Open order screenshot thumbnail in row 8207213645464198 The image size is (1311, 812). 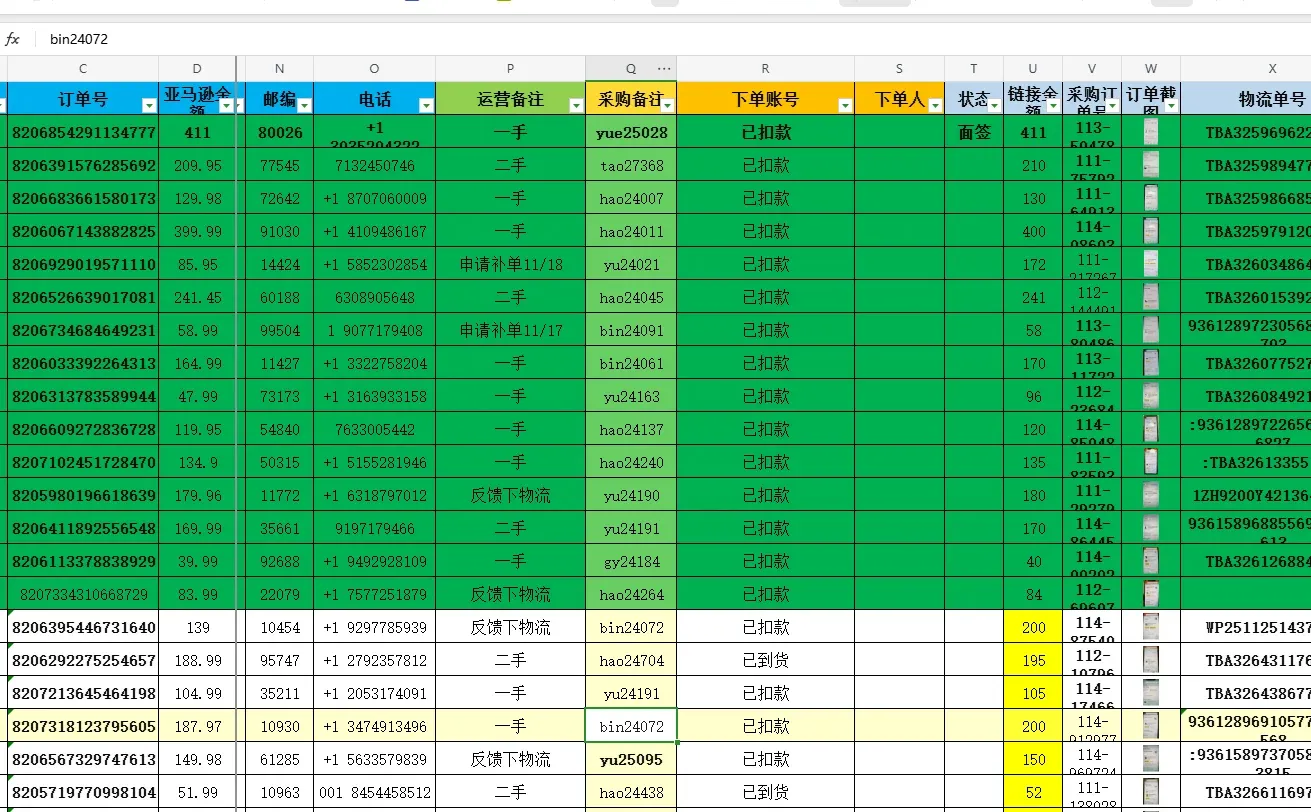click(1151, 693)
